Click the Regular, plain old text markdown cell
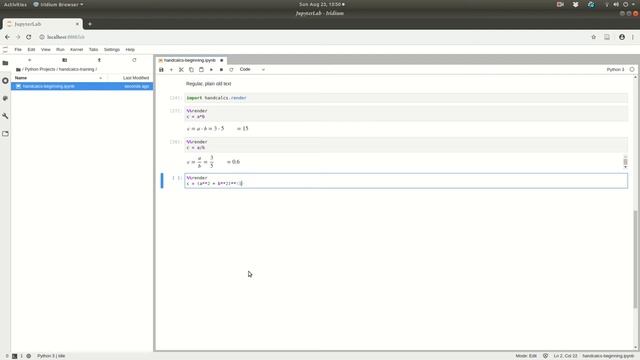The width and height of the screenshot is (640, 360). coord(209,84)
